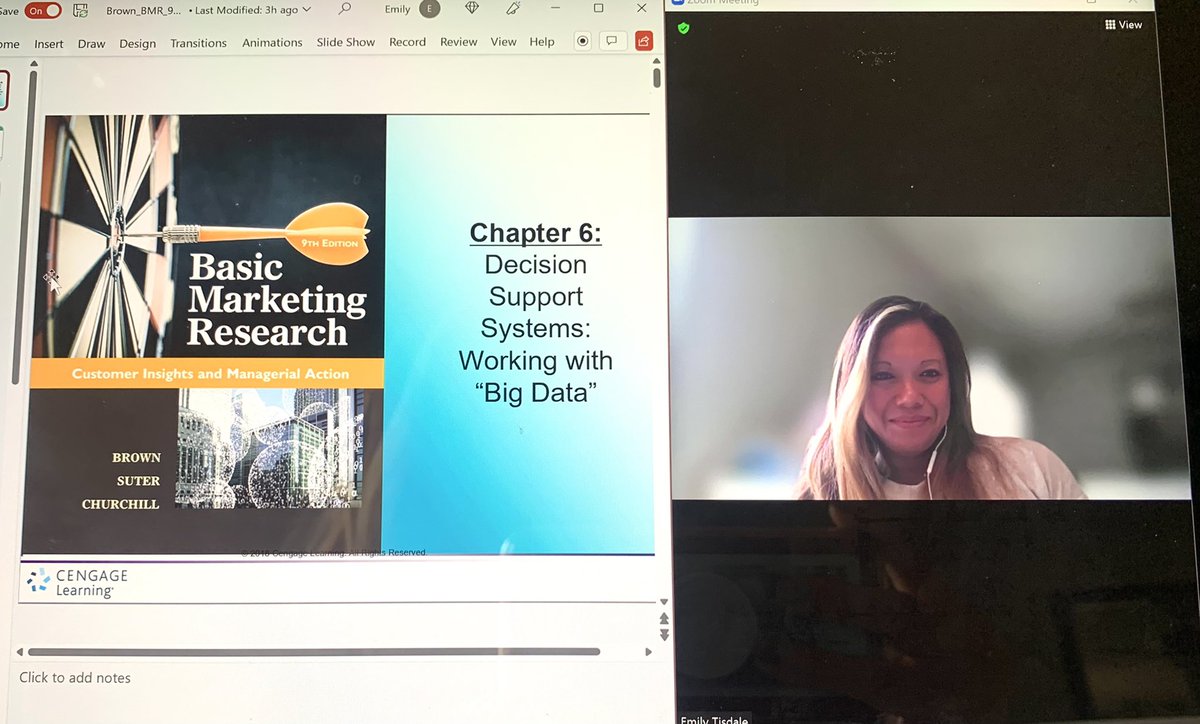The width and height of the screenshot is (1200, 724).
Task: Click the green encryption shield in Zoom
Action: pyautogui.click(x=684, y=28)
